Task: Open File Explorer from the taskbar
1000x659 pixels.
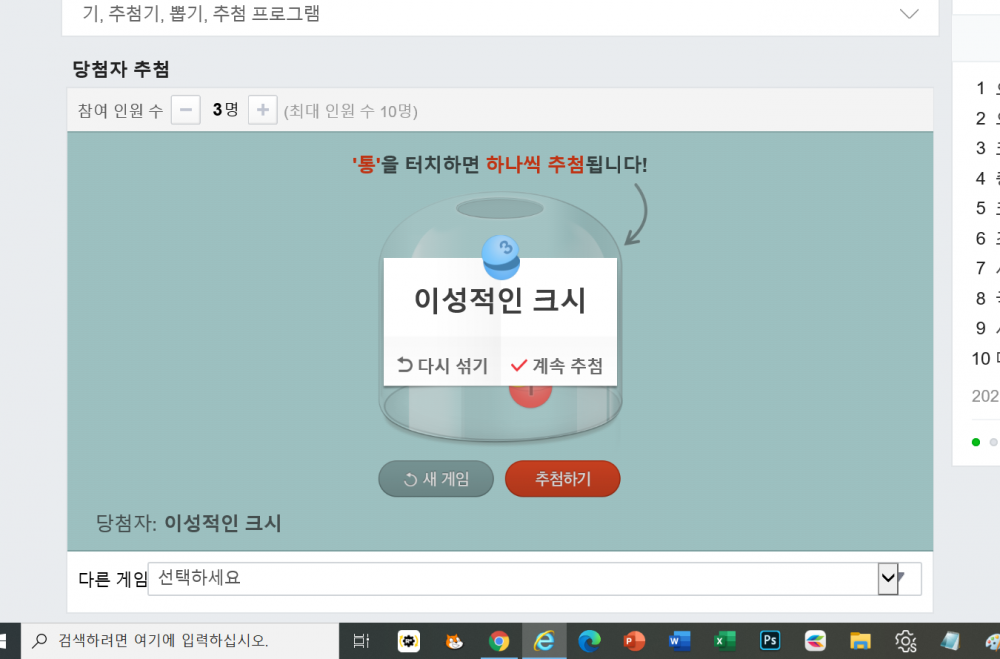Action: pyautogui.click(x=860, y=641)
